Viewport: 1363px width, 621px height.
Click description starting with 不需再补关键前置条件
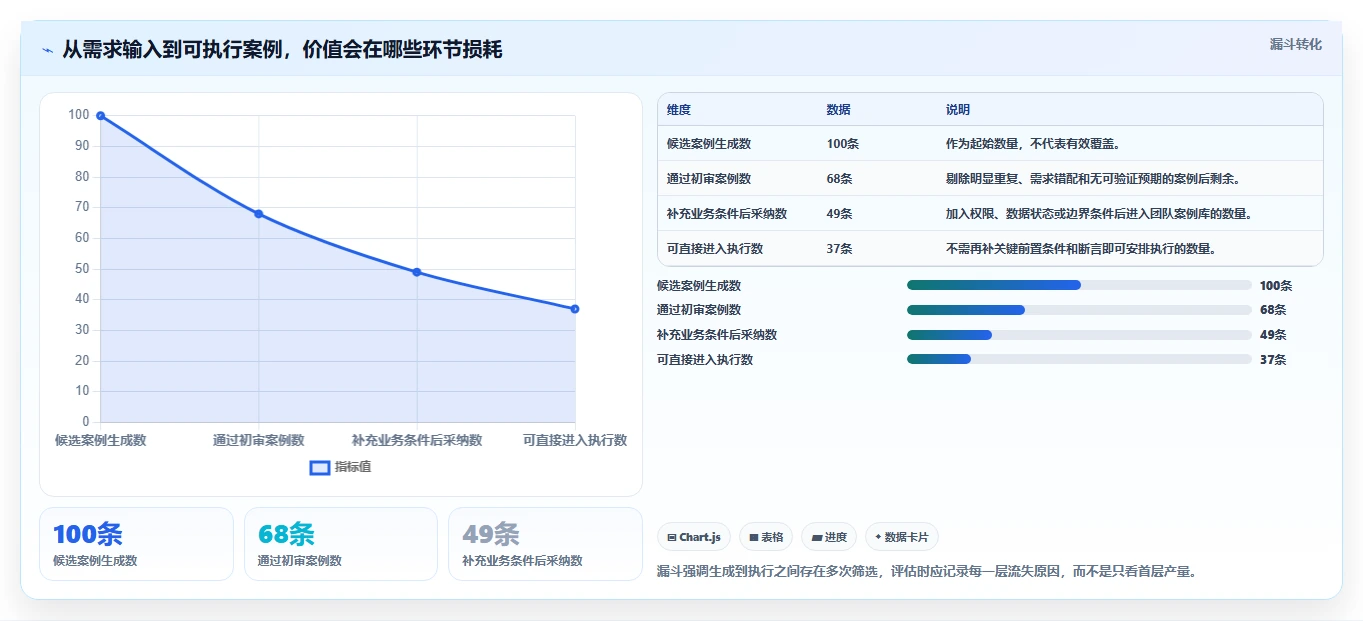pyautogui.click(x=1081, y=249)
